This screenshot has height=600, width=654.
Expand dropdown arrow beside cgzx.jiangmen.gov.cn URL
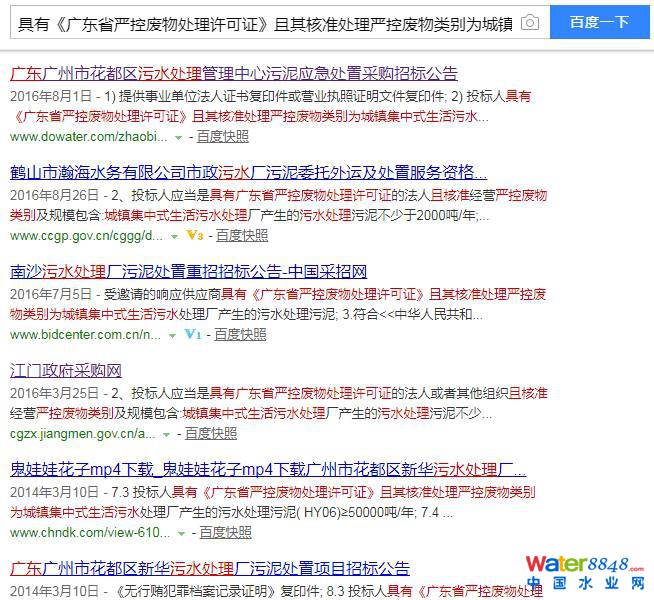tap(166, 434)
